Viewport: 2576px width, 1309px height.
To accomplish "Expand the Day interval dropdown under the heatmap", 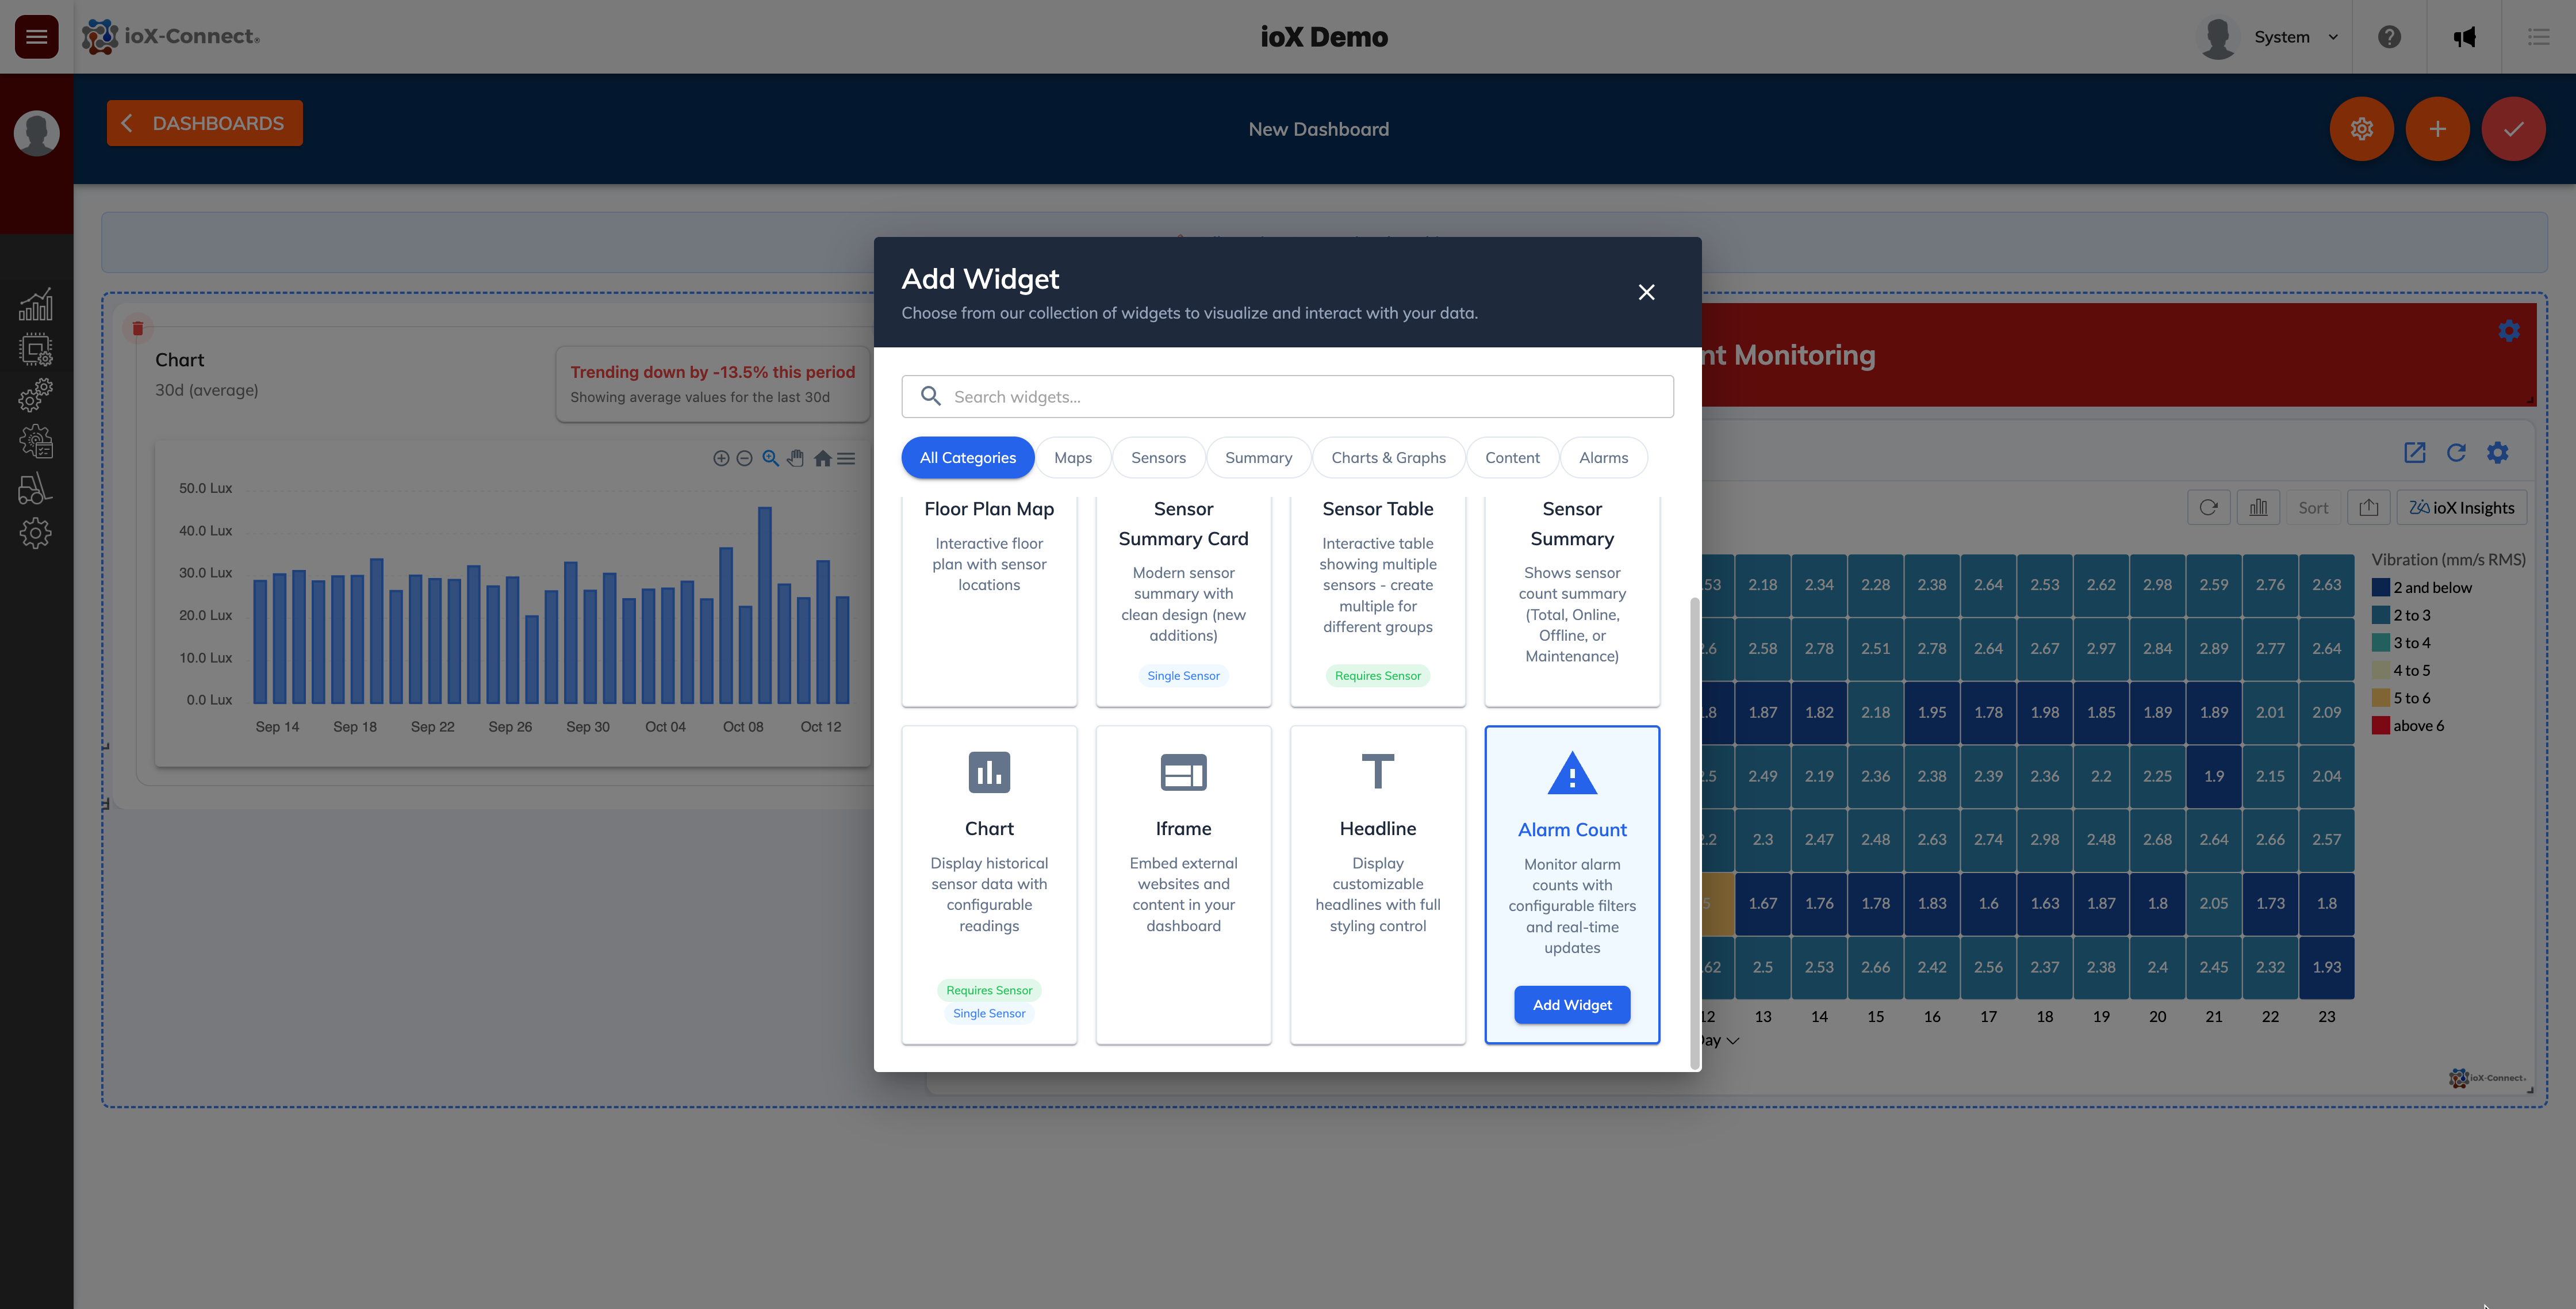I will (1718, 1040).
